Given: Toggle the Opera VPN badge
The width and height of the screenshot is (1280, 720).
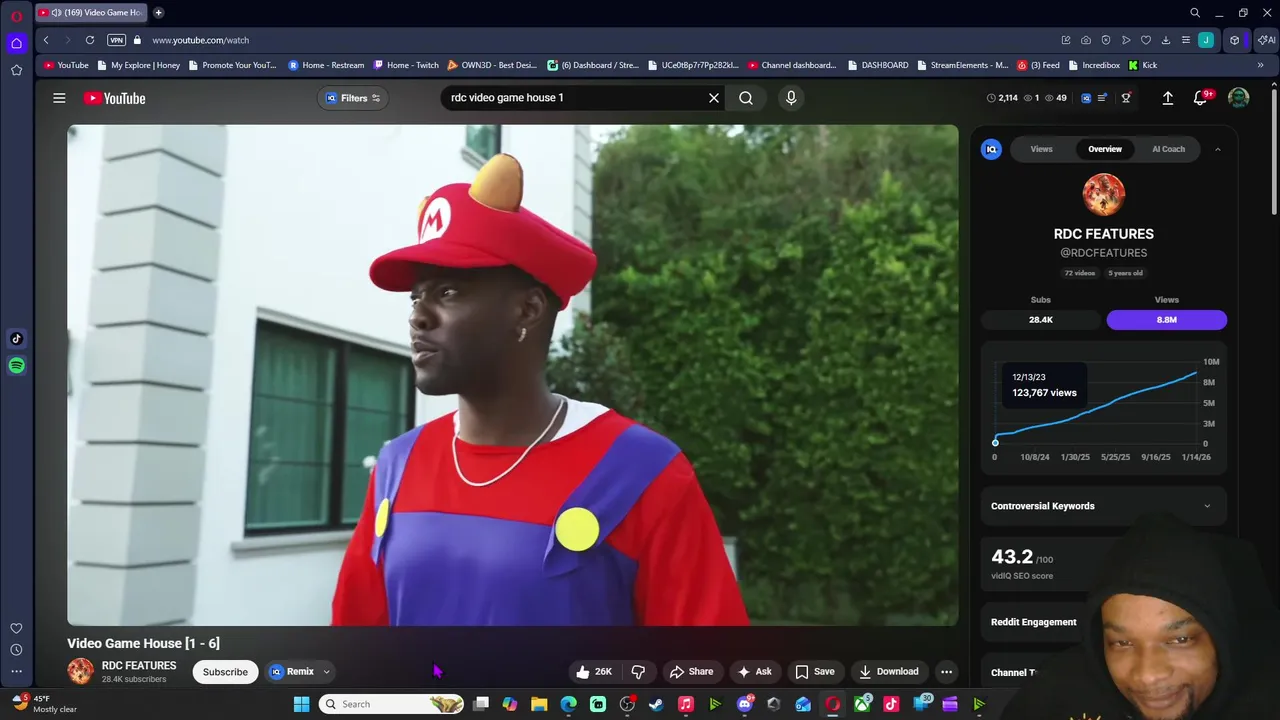Looking at the screenshot, I should 117,40.
